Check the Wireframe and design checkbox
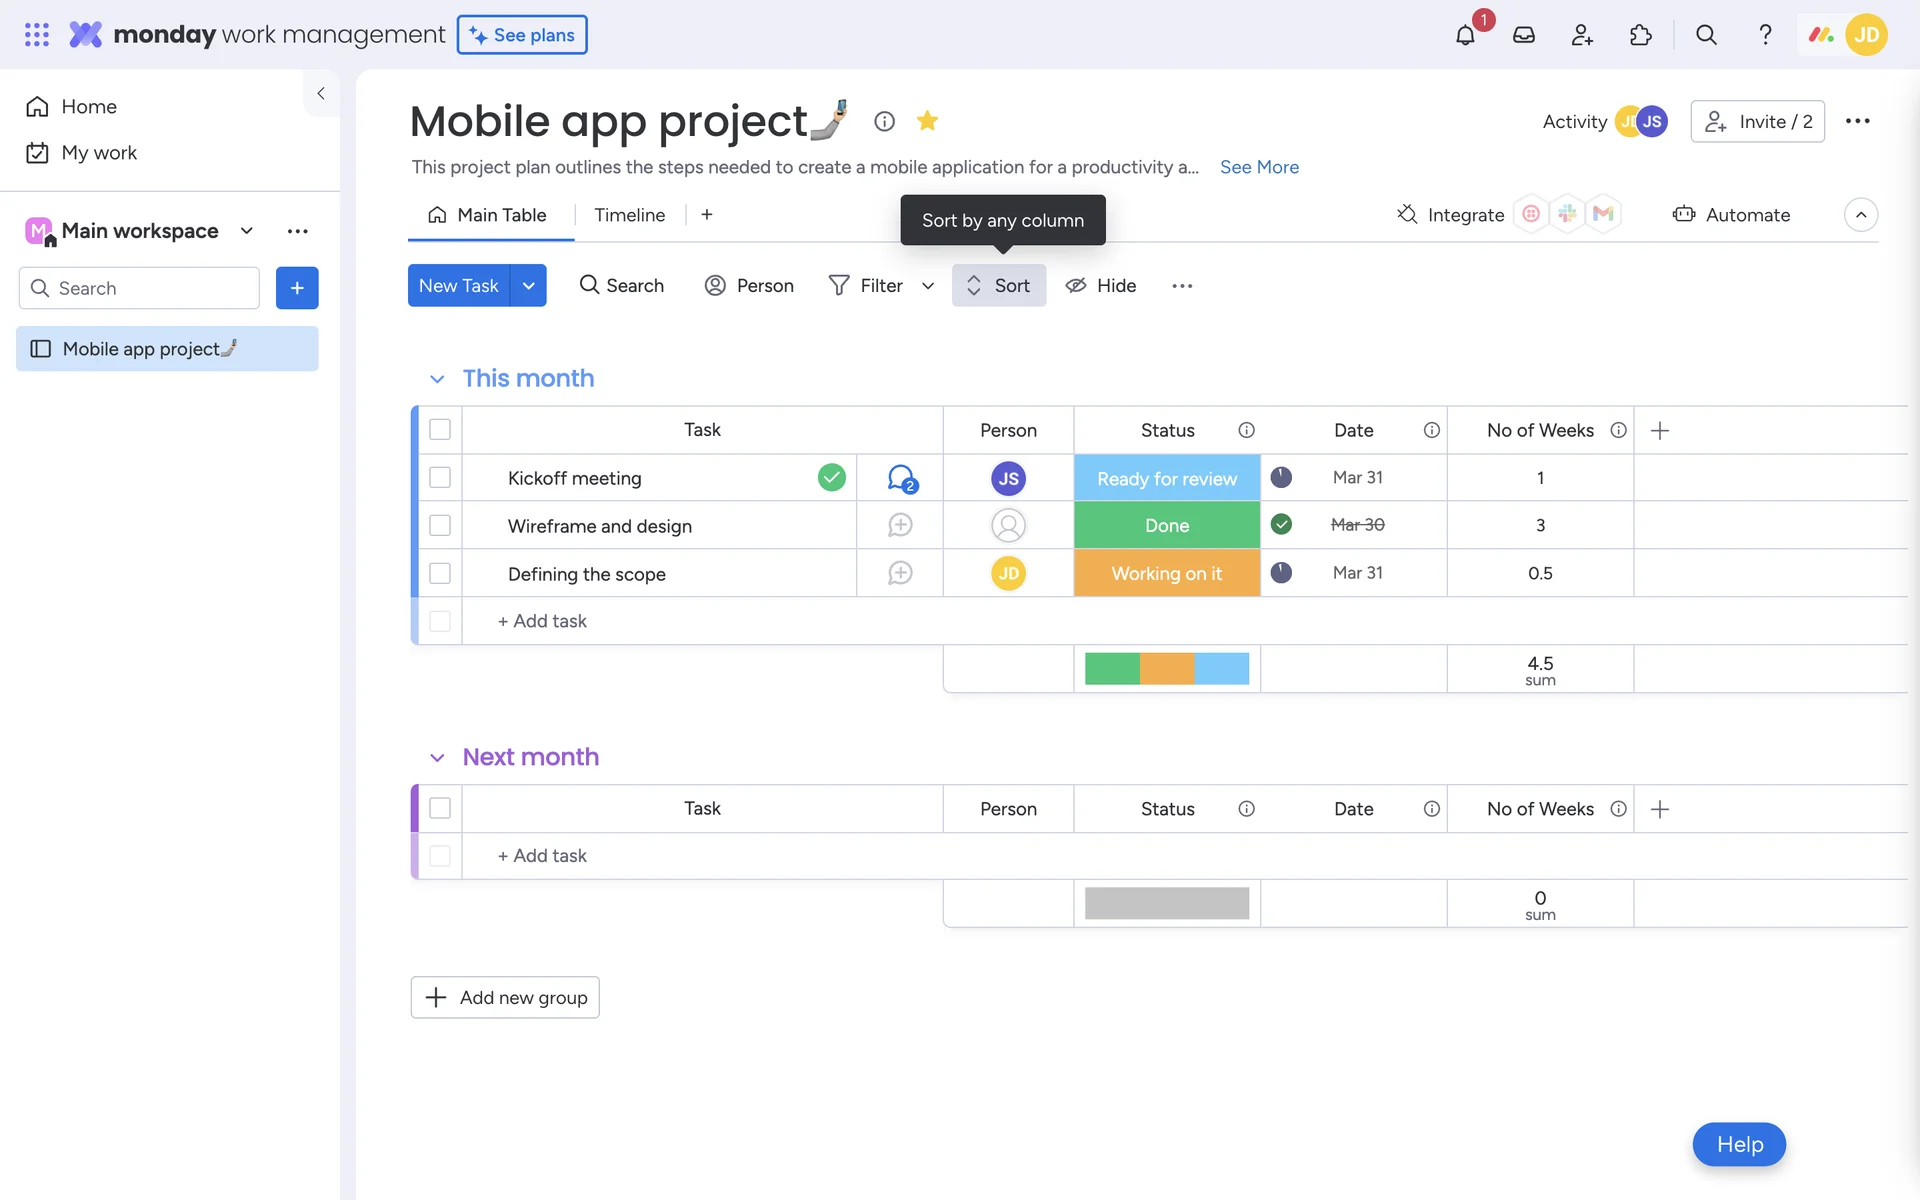1920x1200 pixels. coord(440,526)
